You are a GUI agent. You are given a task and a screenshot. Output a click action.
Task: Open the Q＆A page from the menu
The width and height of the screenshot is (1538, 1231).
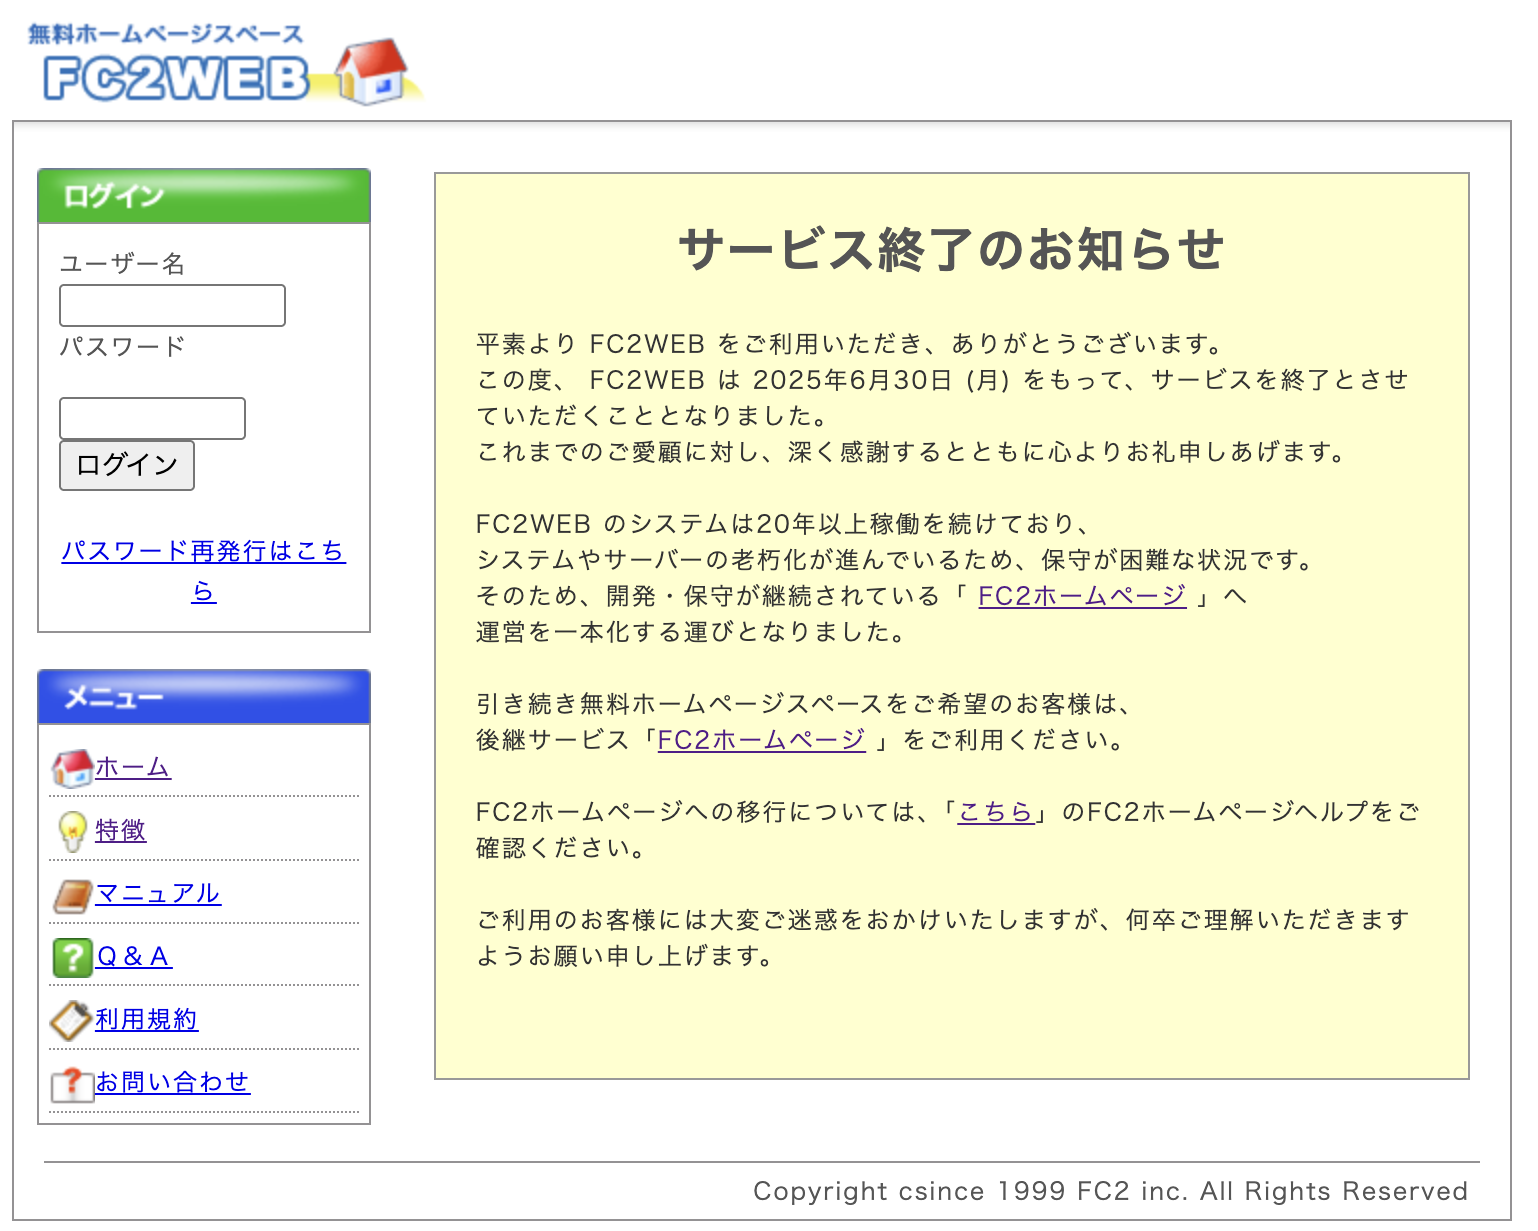[x=132, y=958]
